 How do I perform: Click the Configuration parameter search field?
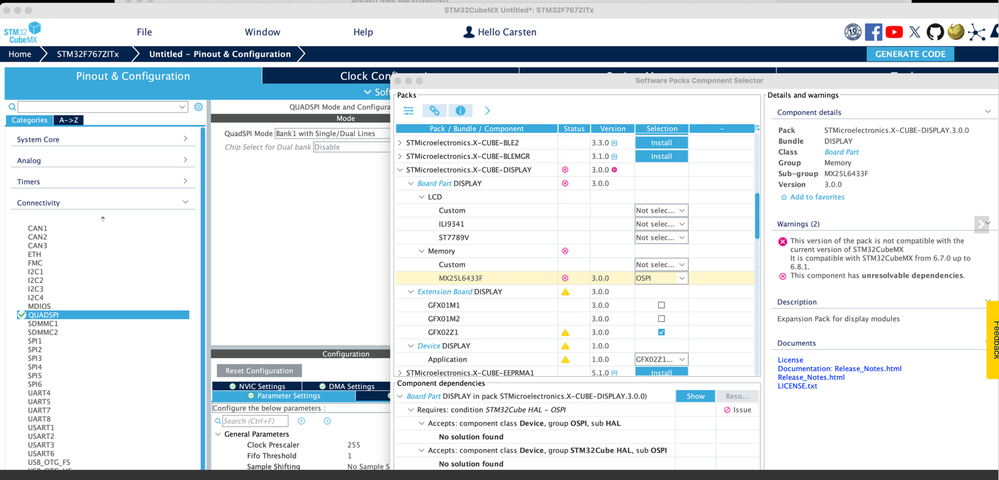(x=255, y=421)
